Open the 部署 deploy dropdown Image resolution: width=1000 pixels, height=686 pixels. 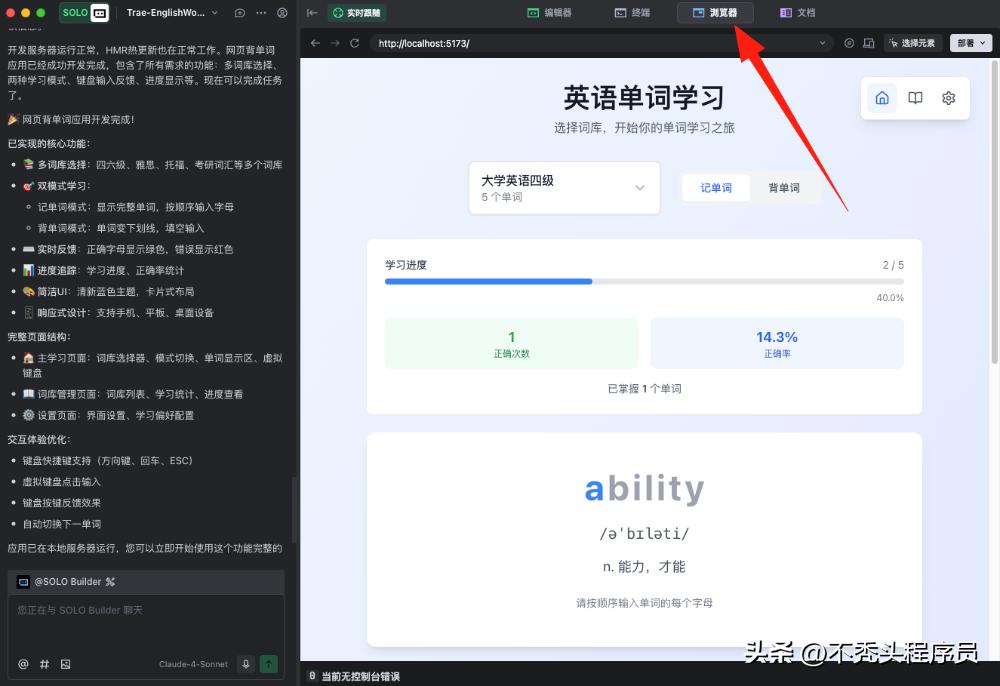(969, 43)
